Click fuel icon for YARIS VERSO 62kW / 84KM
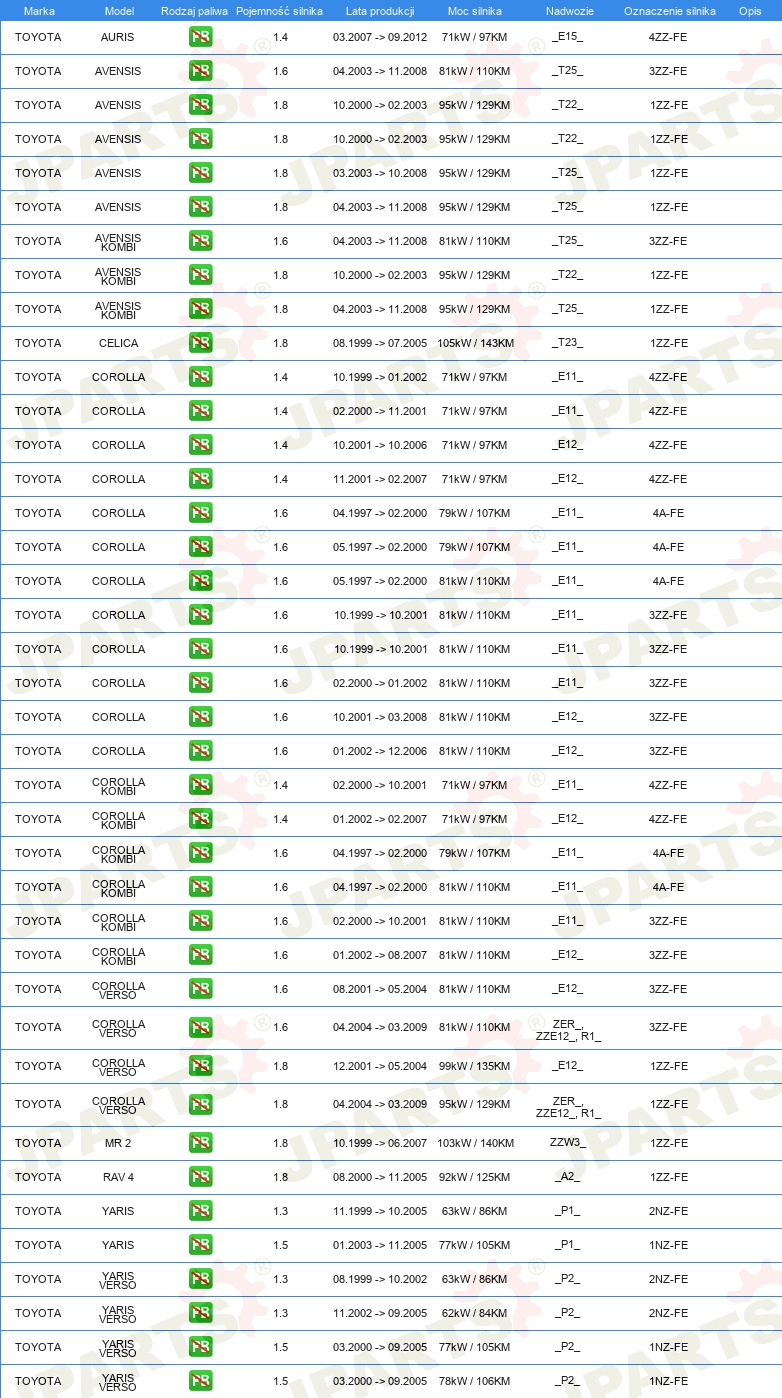The height and width of the screenshot is (1398, 782). [200, 1313]
